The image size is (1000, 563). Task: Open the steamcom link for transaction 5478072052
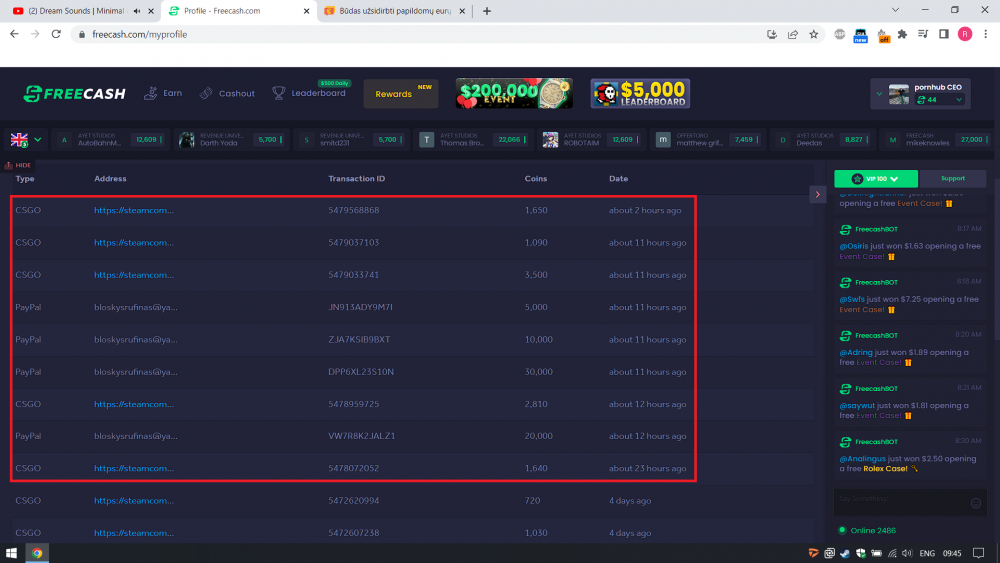[134, 468]
